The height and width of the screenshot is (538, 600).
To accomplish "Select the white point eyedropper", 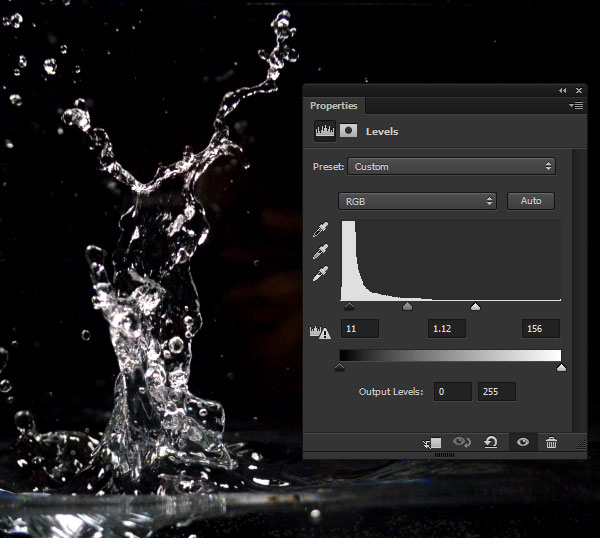I will coord(321,273).
